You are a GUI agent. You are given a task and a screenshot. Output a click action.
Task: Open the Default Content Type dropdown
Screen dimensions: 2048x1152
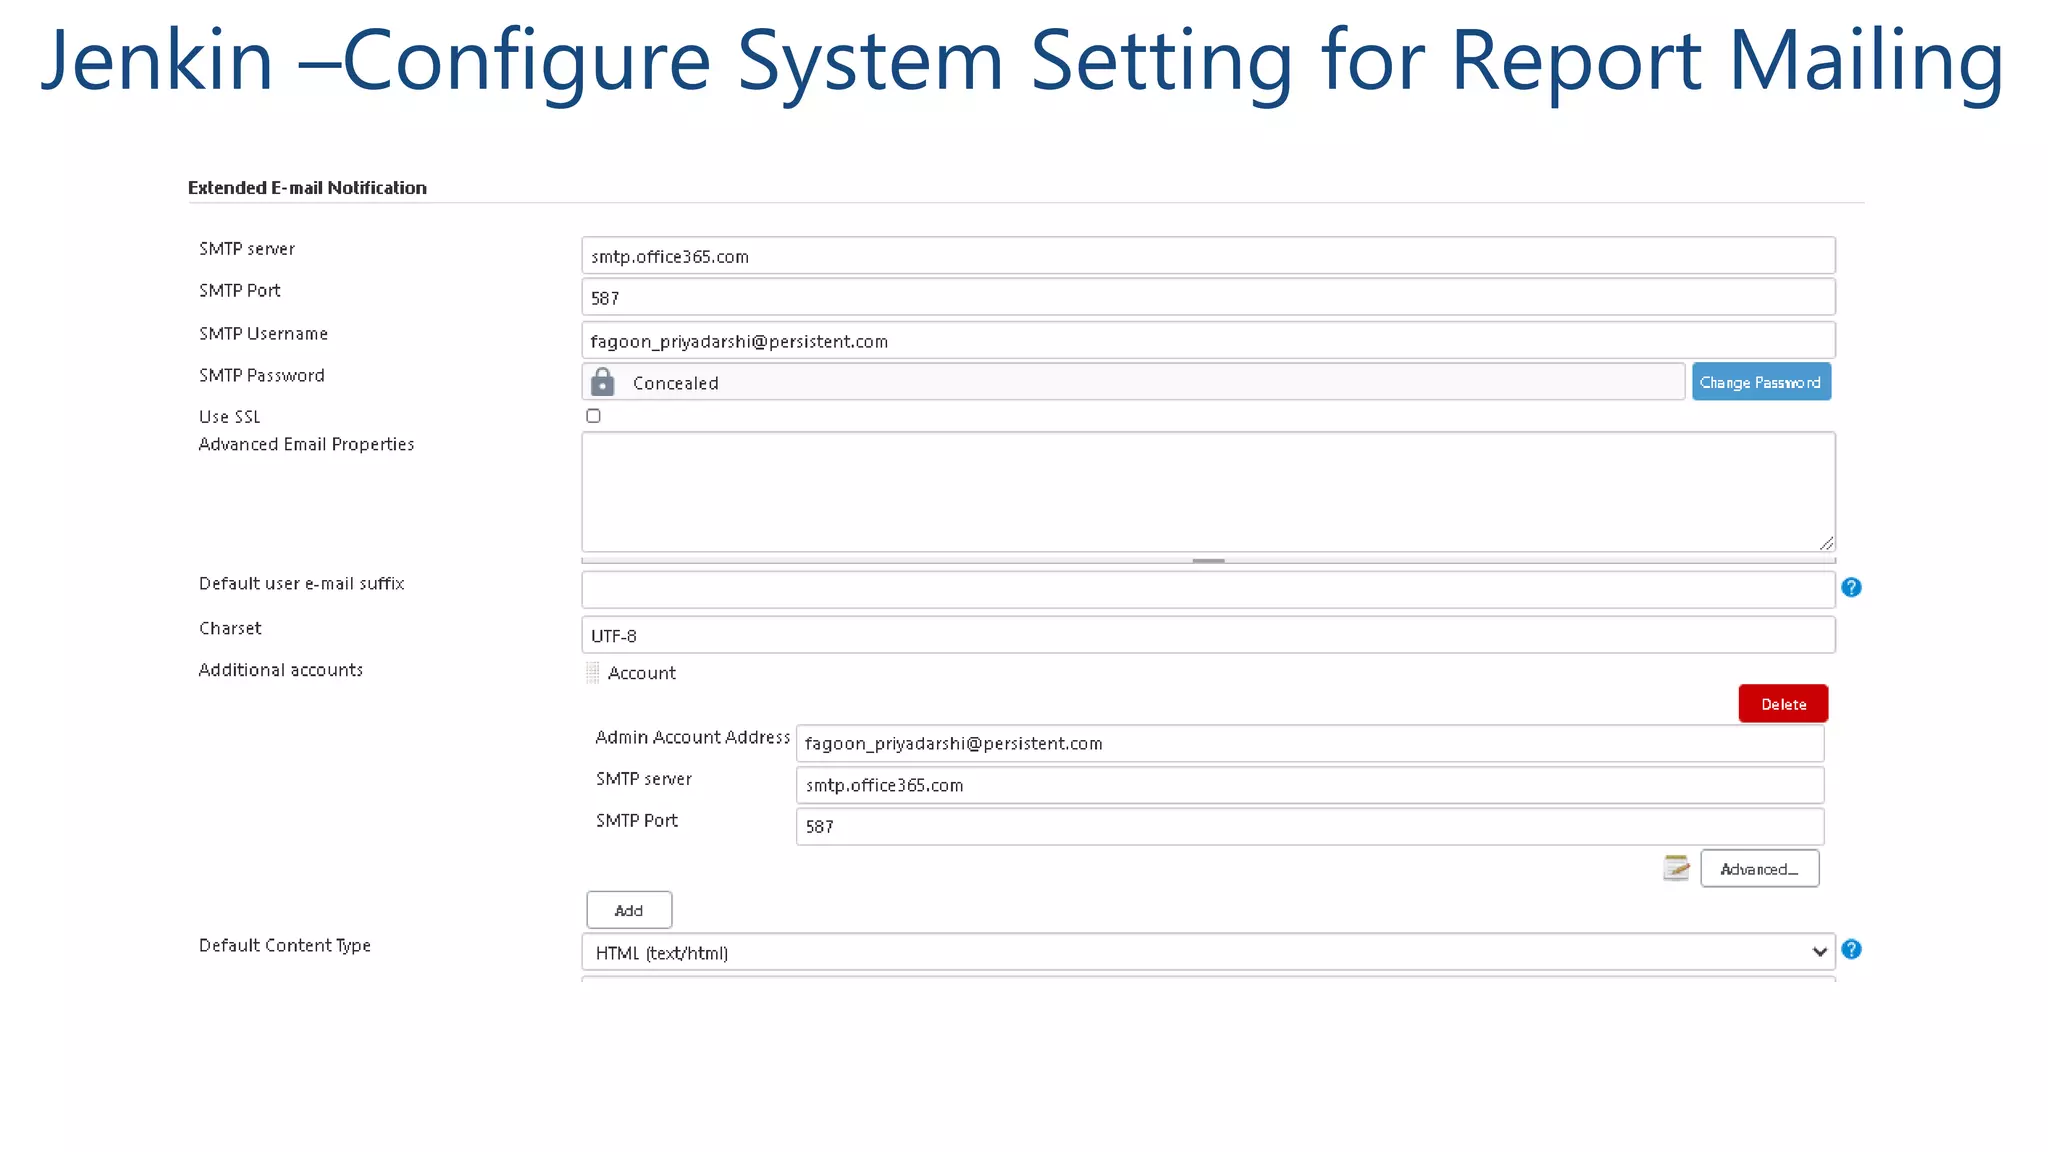1208,952
